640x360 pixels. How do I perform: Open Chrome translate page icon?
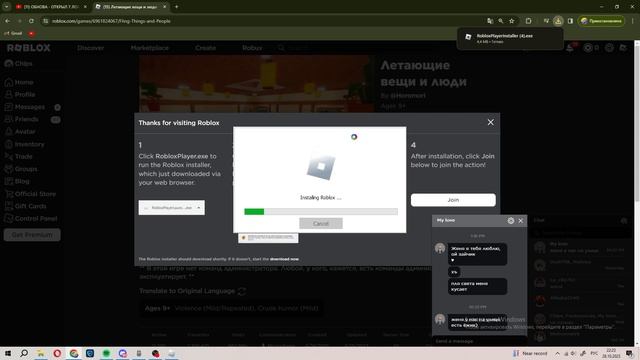pyautogui.click(x=490, y=21)
